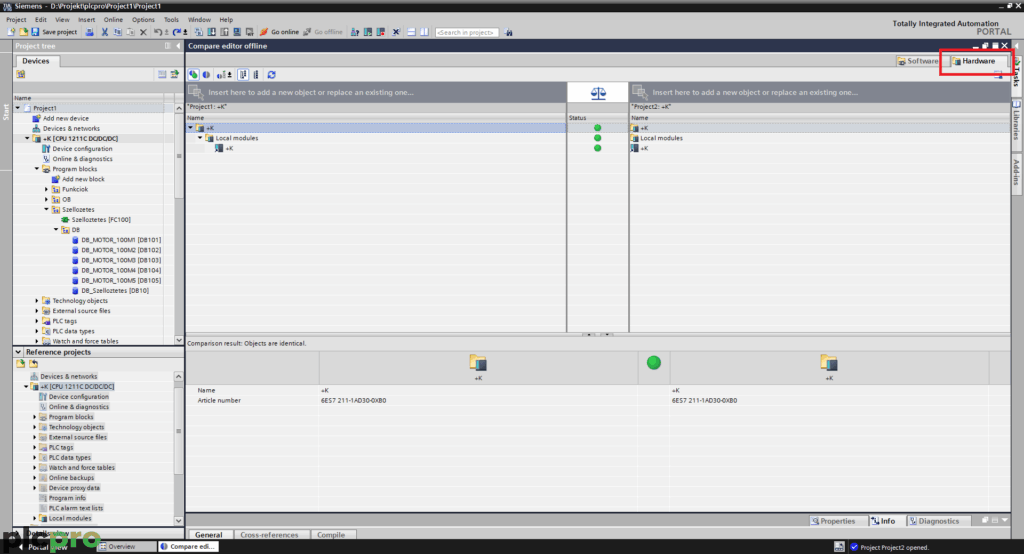Open the Compile tab
The height and width of the screenshot is (554, 1024).
point(331,534)
